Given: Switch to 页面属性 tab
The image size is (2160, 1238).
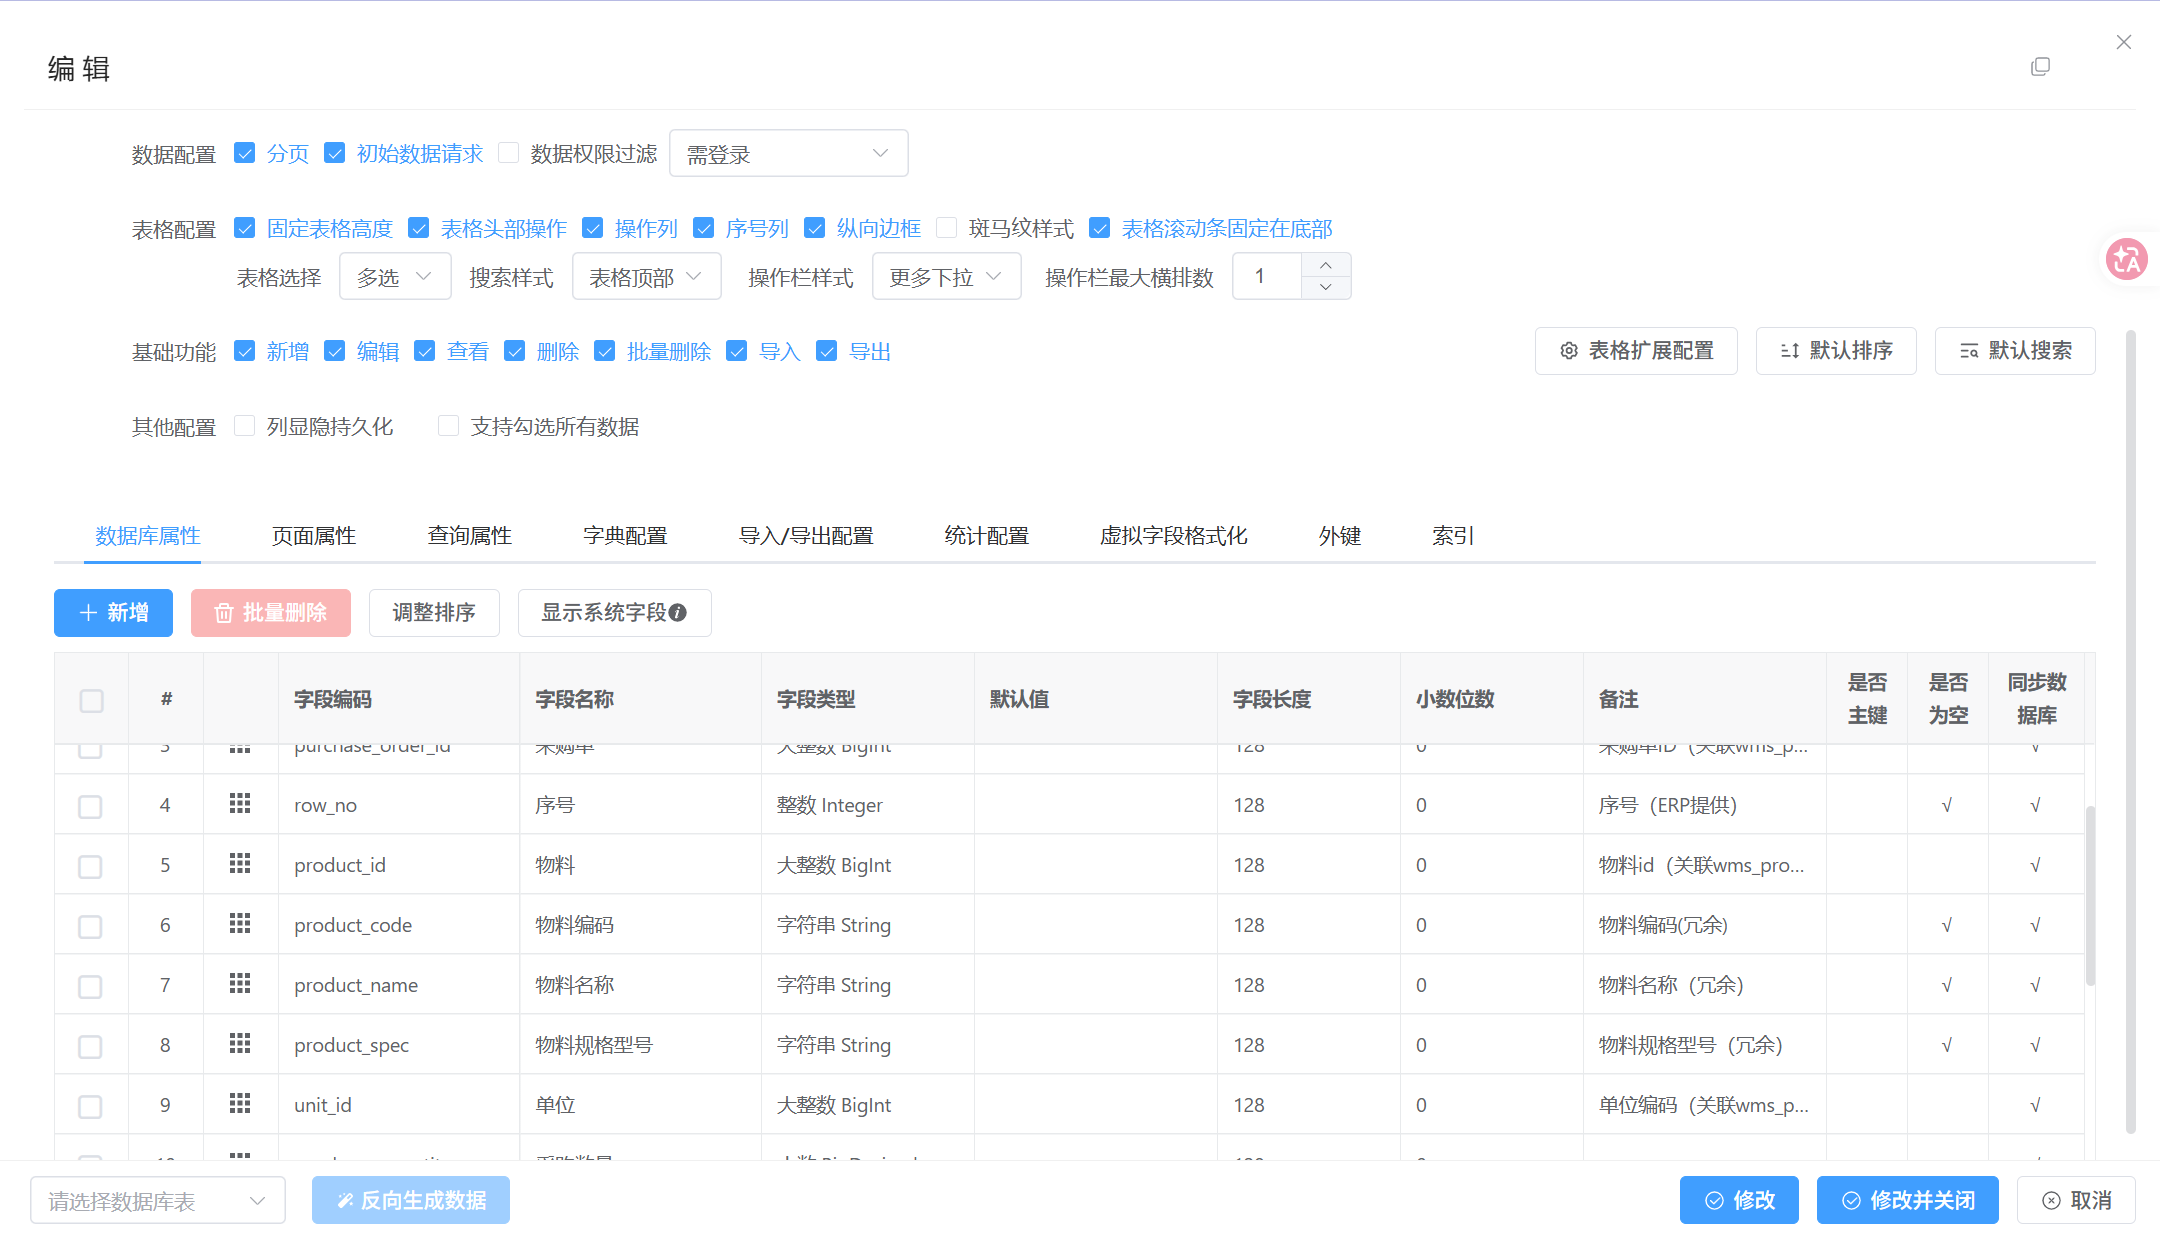Looking at the screenshot, I should [314, 536].
